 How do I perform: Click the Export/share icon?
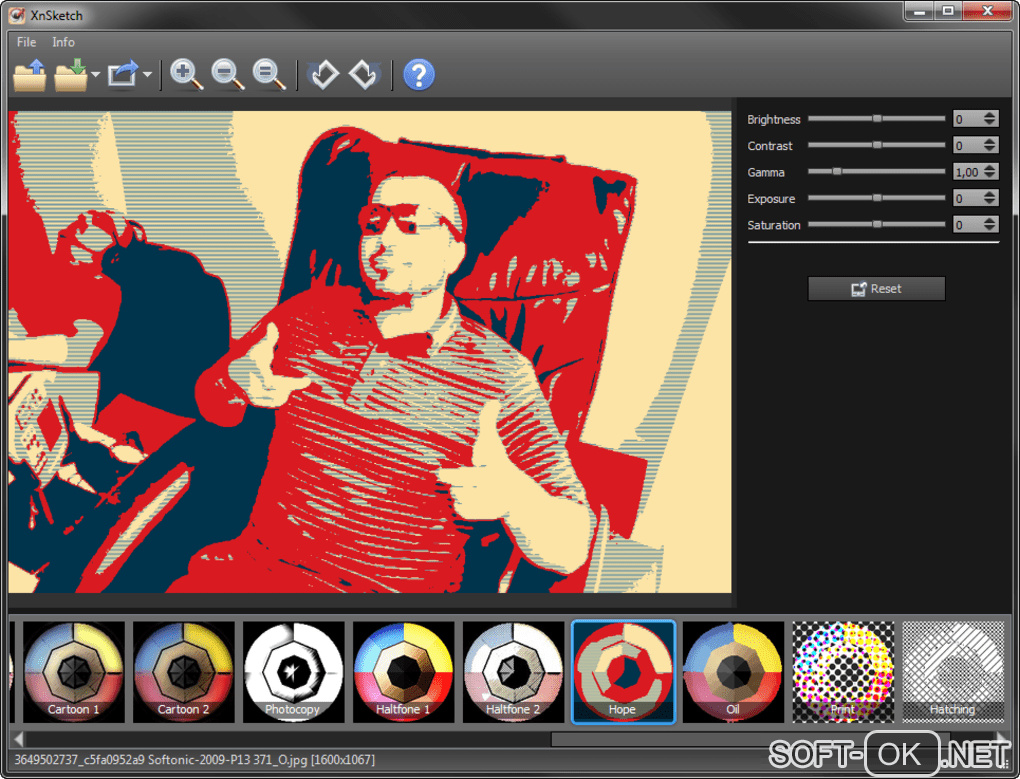123,74
